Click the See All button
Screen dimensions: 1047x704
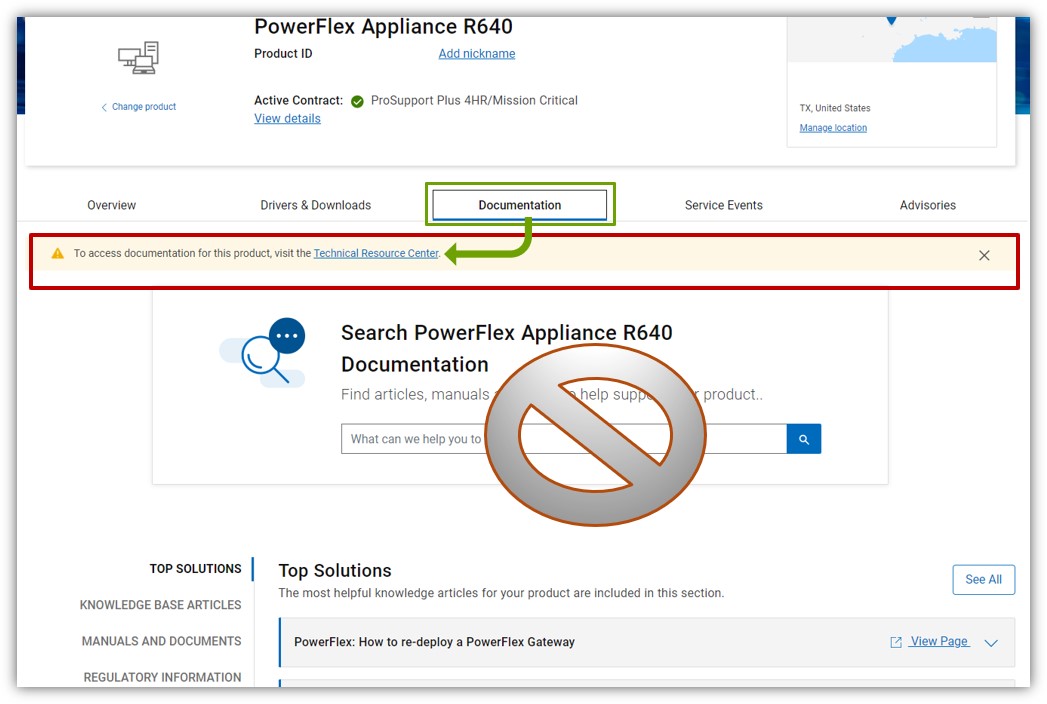tap(983, 580)
